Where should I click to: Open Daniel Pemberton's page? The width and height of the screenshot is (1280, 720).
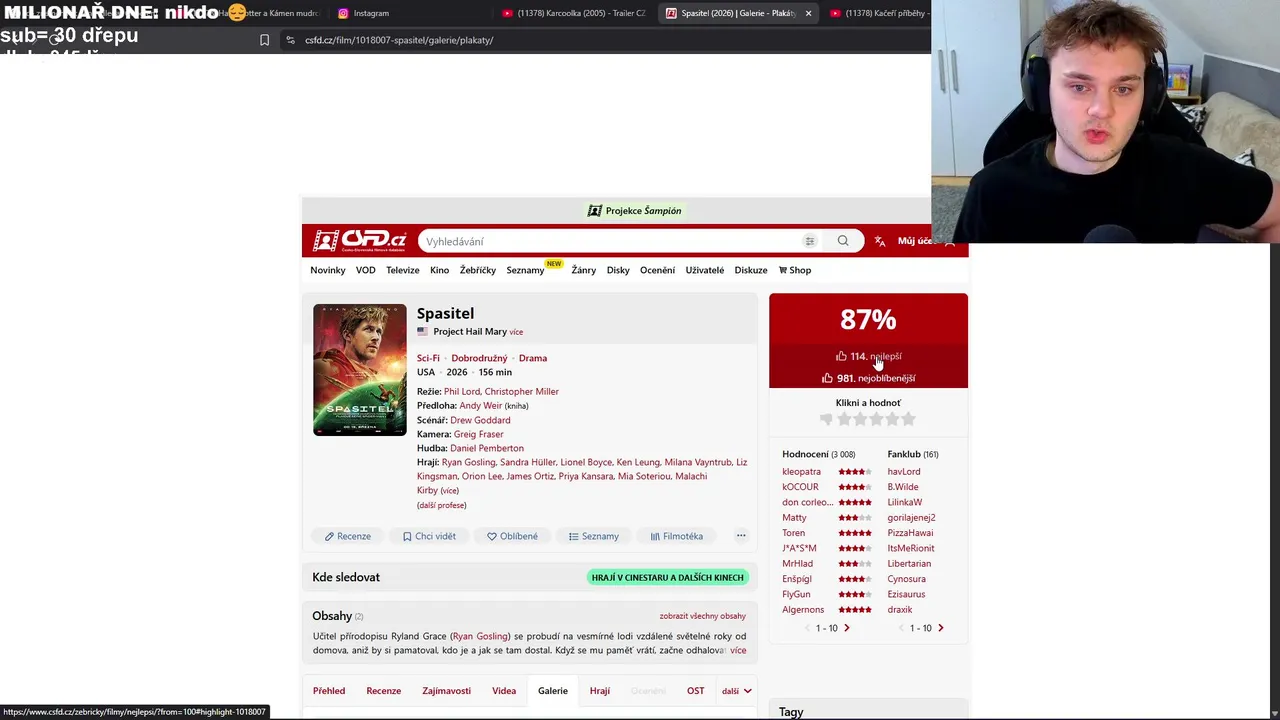tap(487, 448)
